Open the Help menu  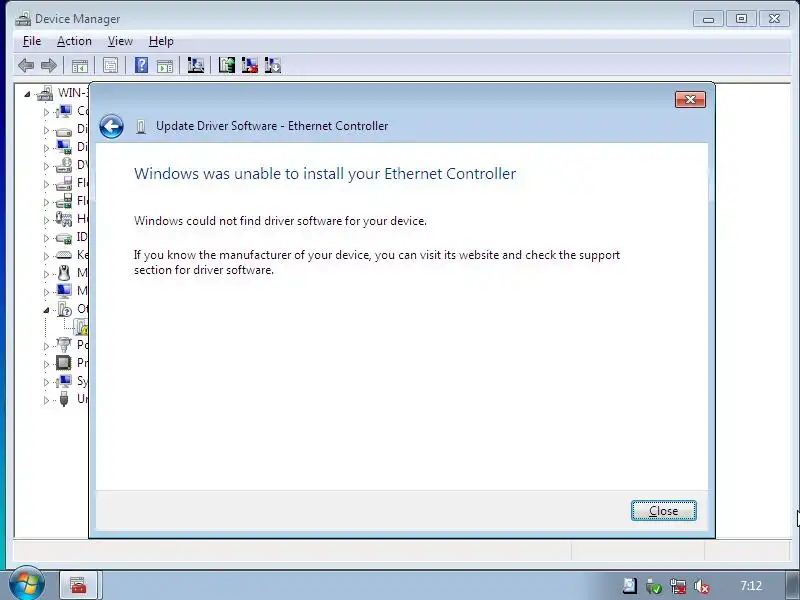[x=161, y=41]
